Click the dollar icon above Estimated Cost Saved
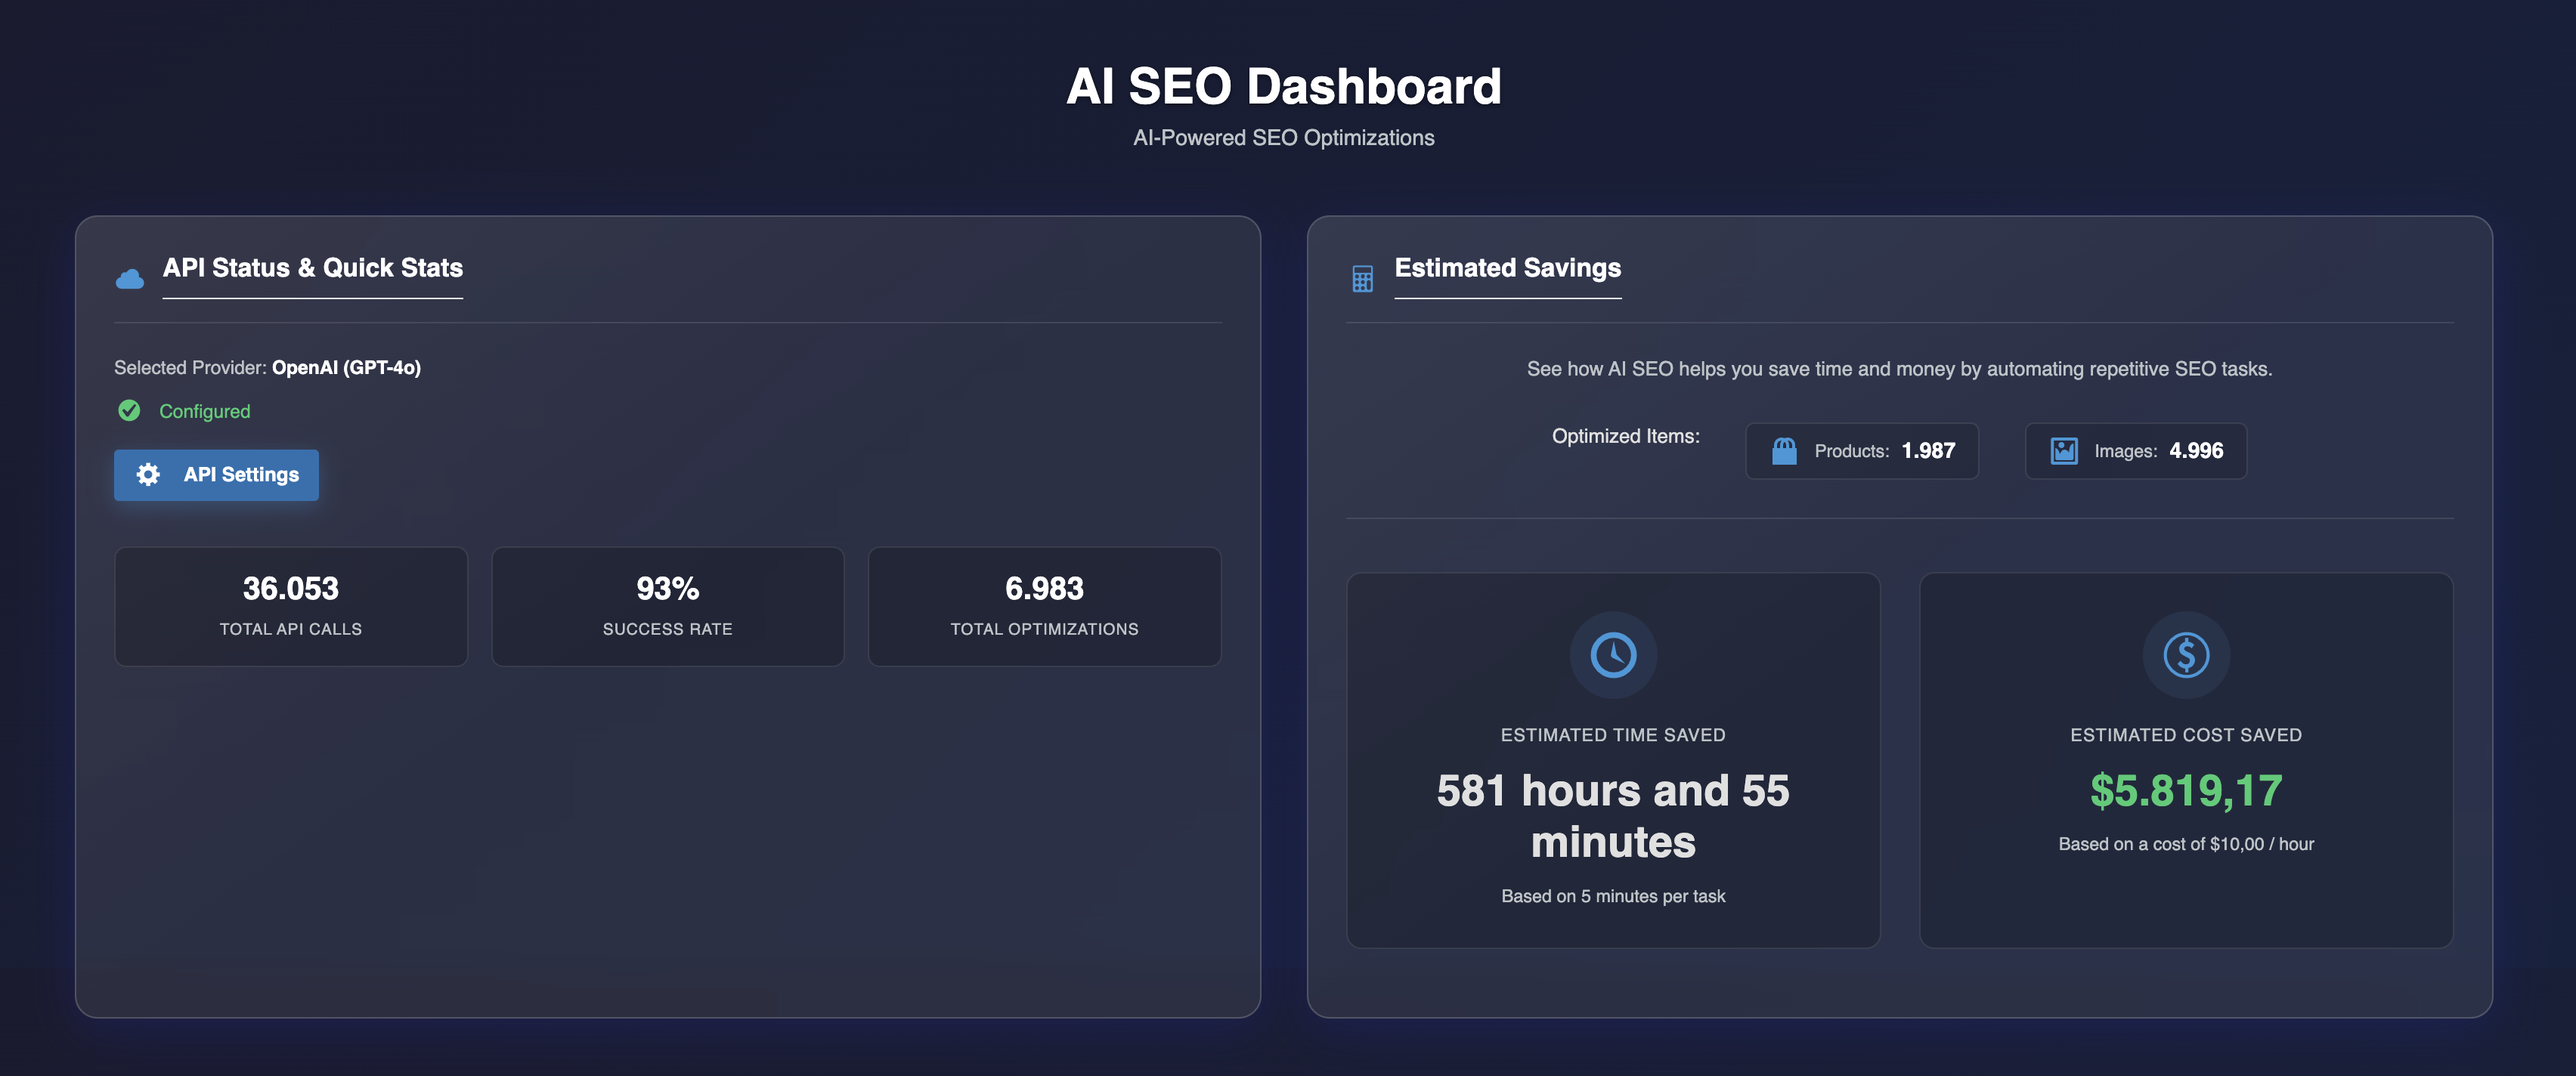This screenshot has width=2576, height=1076. pyautogui.click(x=2186, y=654)
